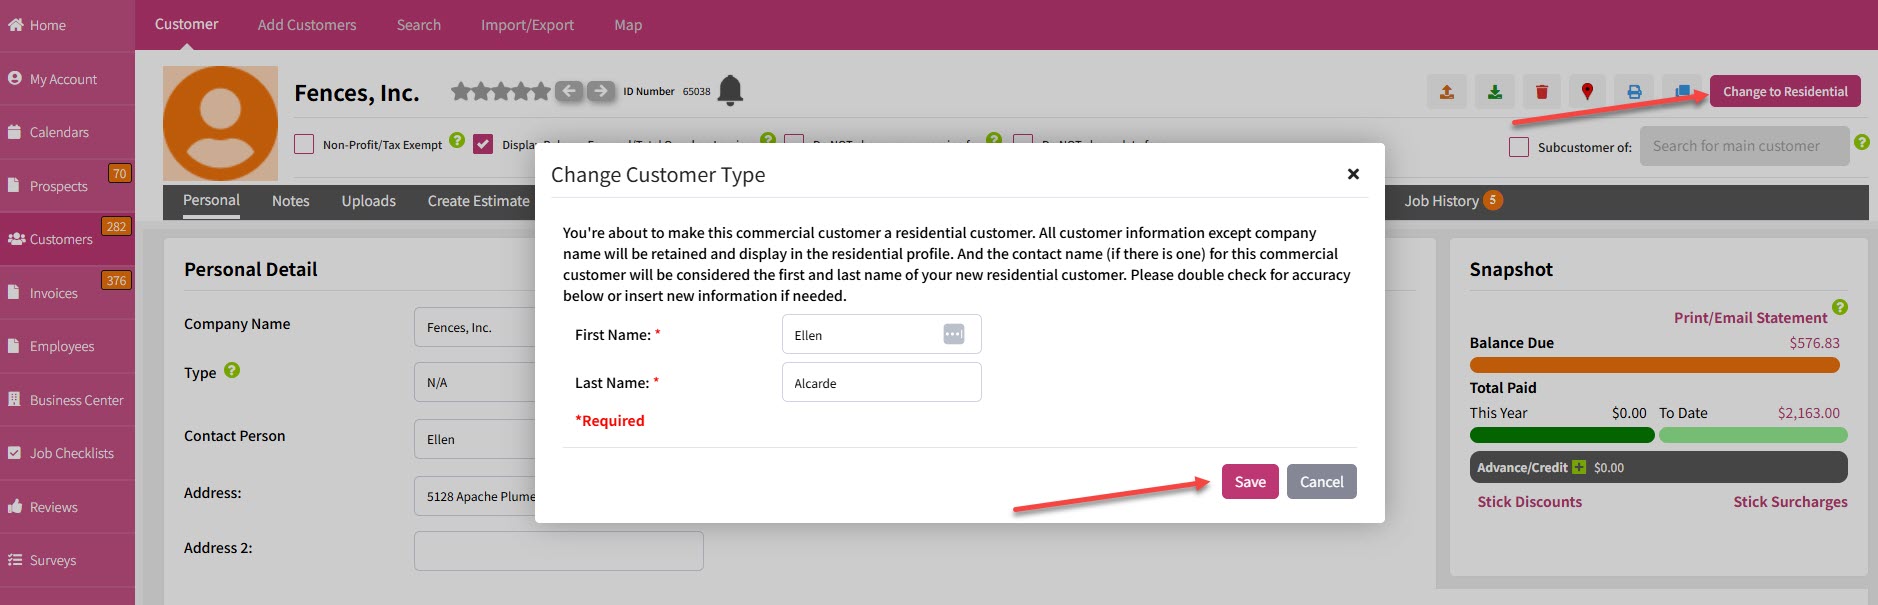The width and height of the screenshot is (1878, 605).
Task: Click the green download icon button
Action: coord(1494,92)
